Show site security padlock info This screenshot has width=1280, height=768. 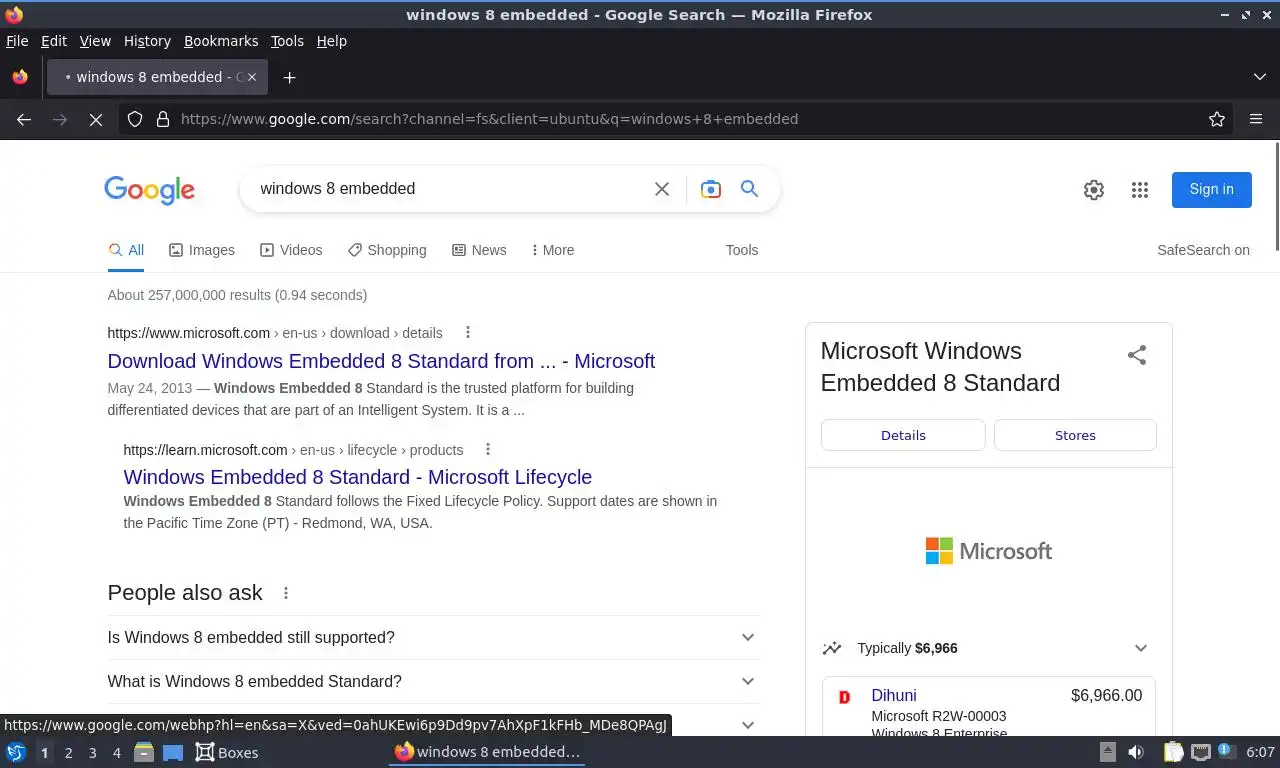pyautogui.click(x=163, y=119)
